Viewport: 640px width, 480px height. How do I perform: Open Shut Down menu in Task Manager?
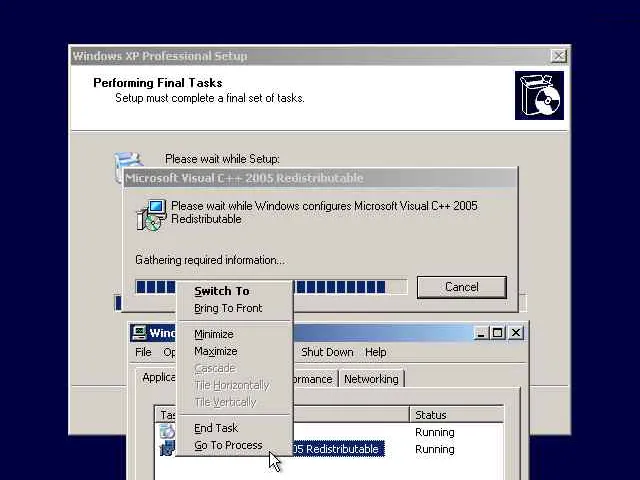pos(327,352)
